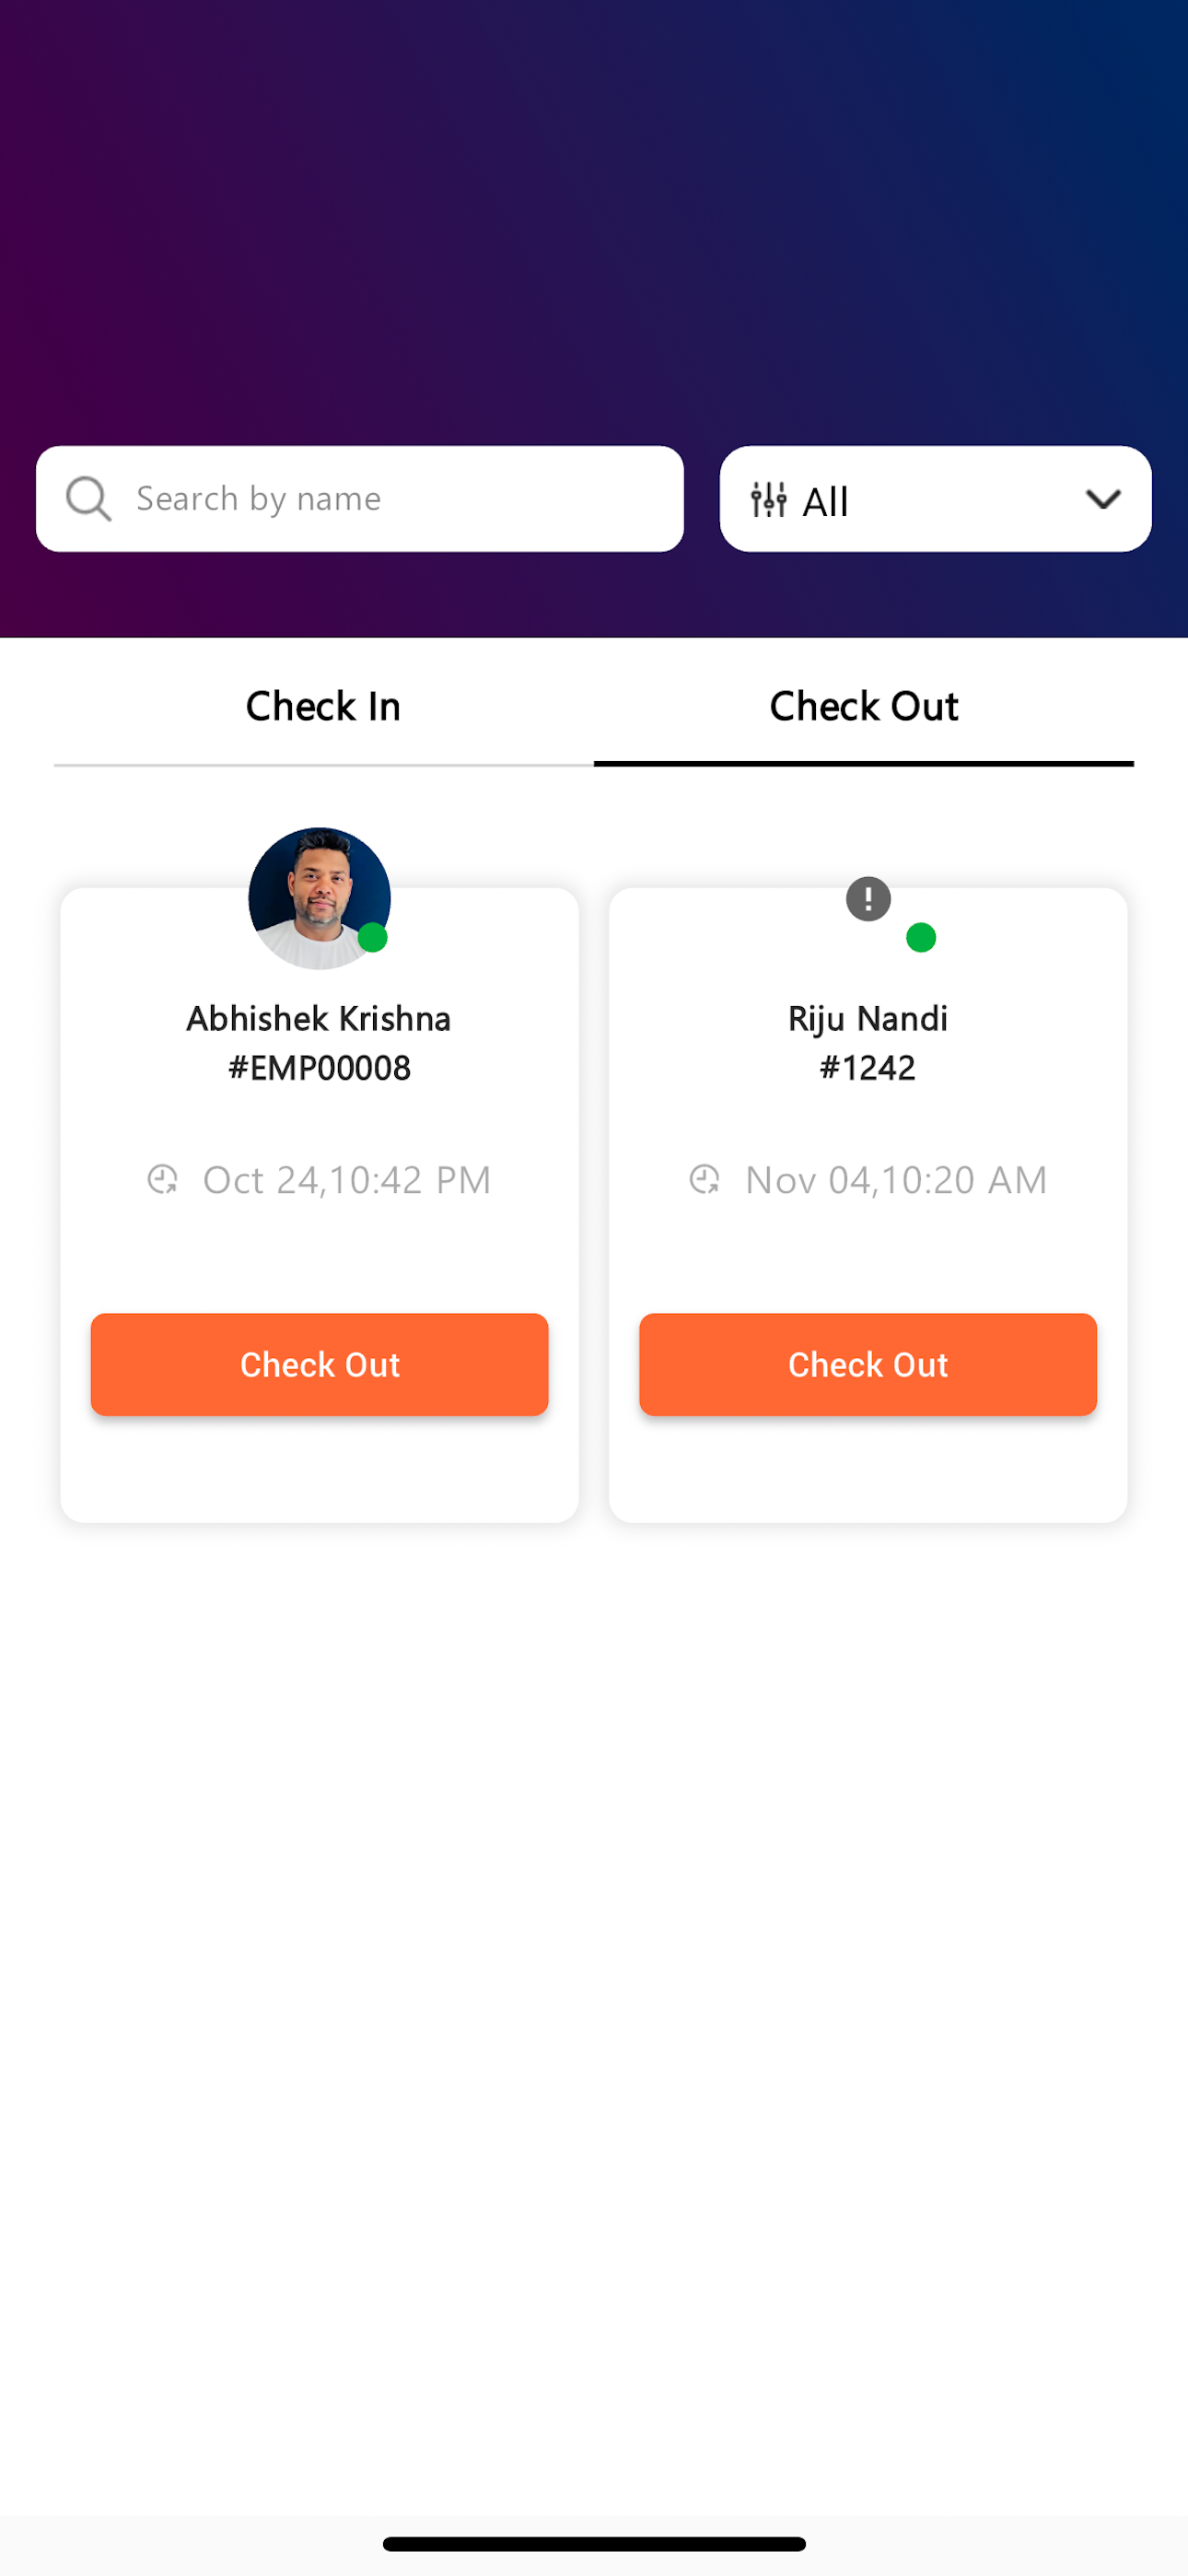The image size is (1188, 2576).
Task: Check out Abhishek Krishna
Action: click(x=319, y=1364)
